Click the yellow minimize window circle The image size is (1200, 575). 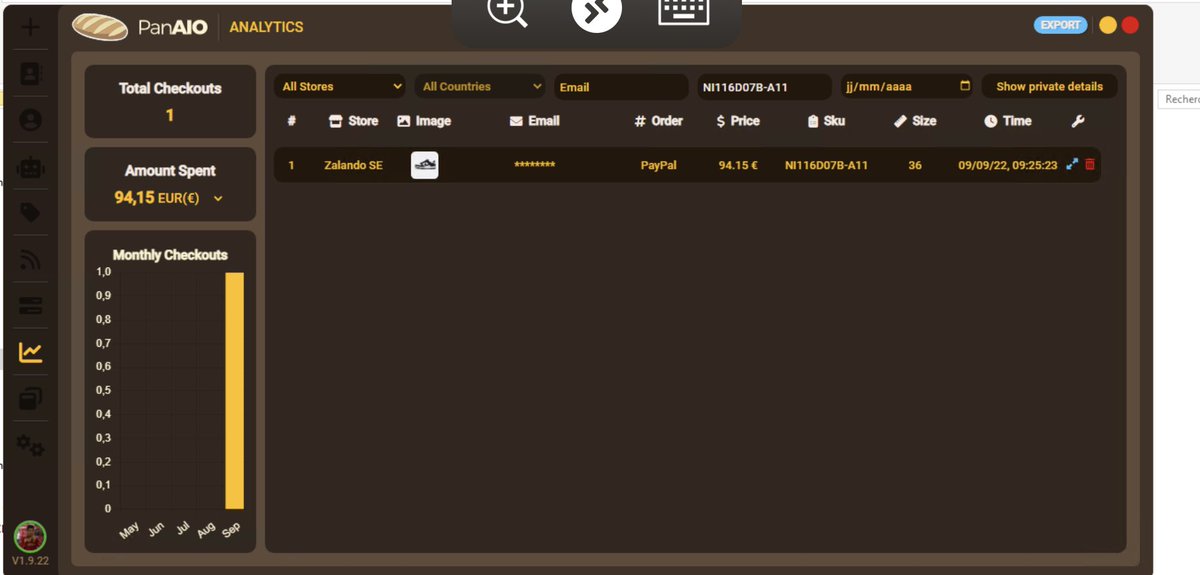[x=1108, y=26]
